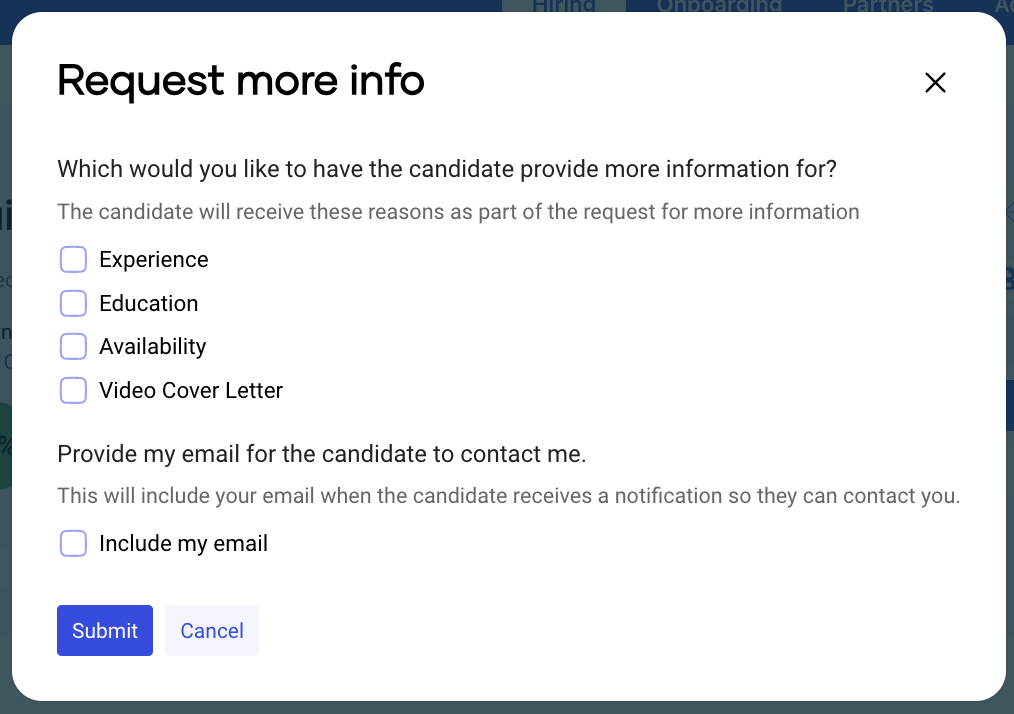1014x714 pixels.
Task: Click the Video Cover Letter label
Action: click(190, 390)
